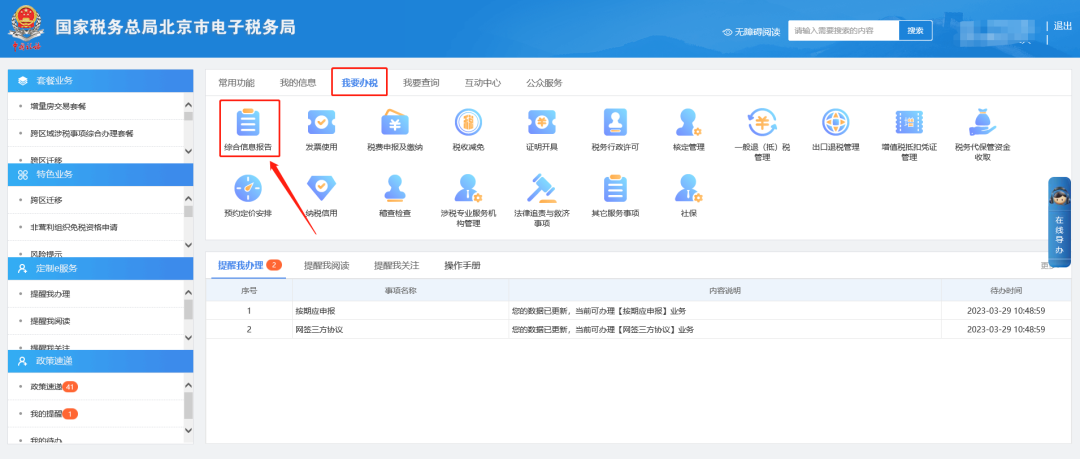The height and width of the screenshot is (459, 1080).
Task: Click the down arrow in 特色业务 panel
Action: coord(189,245)
